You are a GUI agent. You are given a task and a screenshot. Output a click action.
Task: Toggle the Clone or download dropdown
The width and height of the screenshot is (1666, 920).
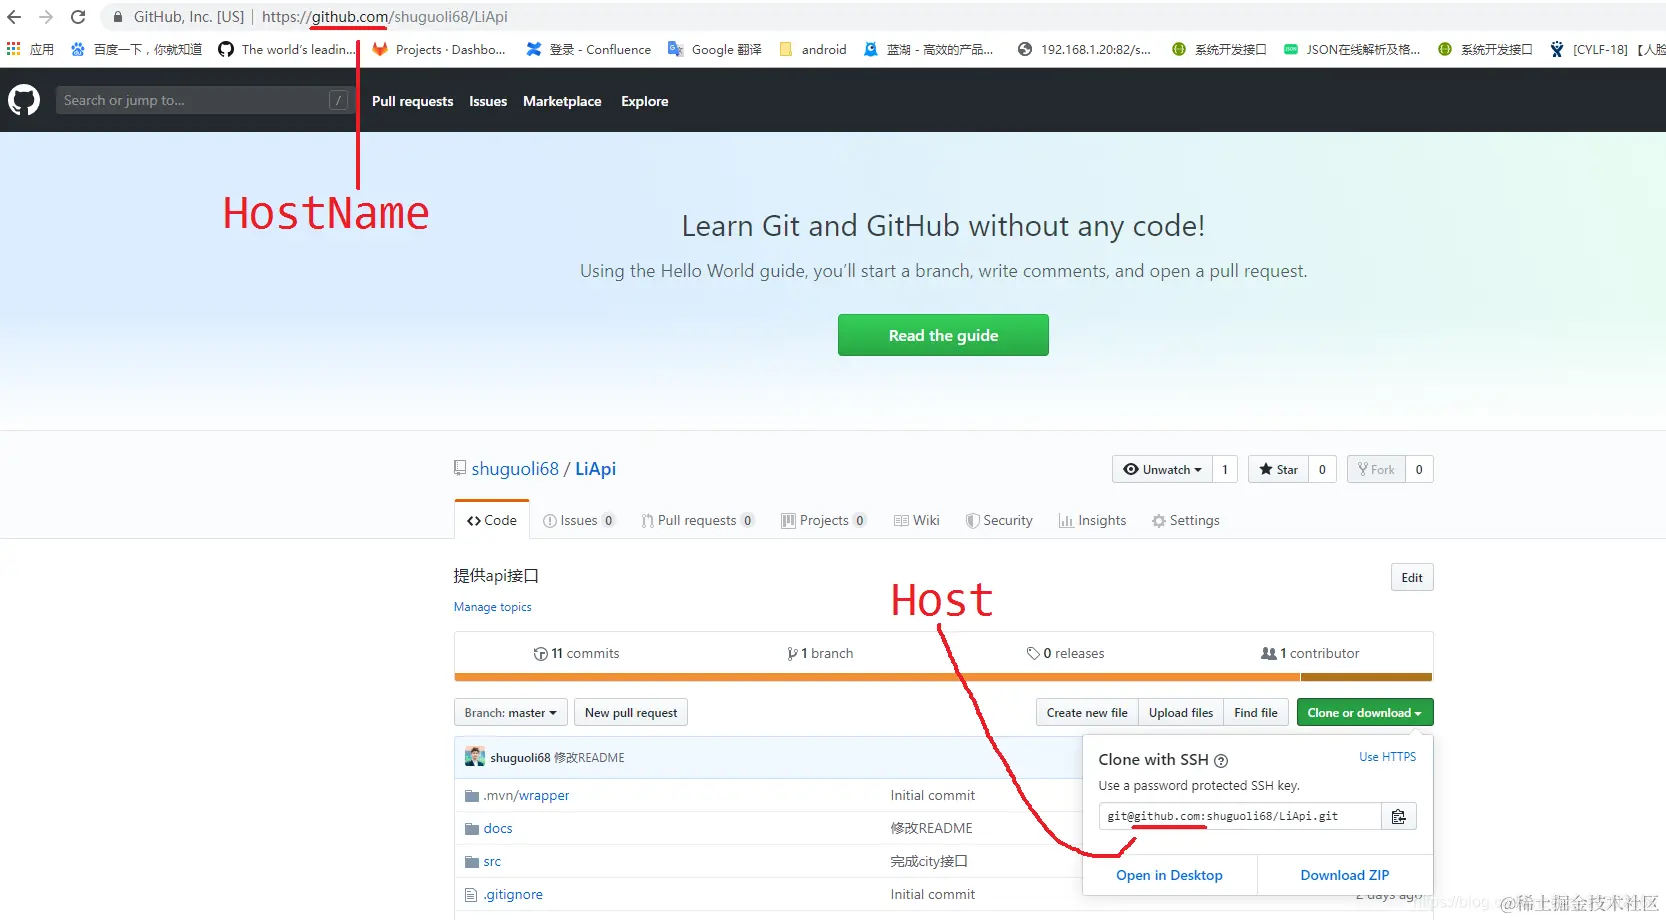[x=1365, y=712]
